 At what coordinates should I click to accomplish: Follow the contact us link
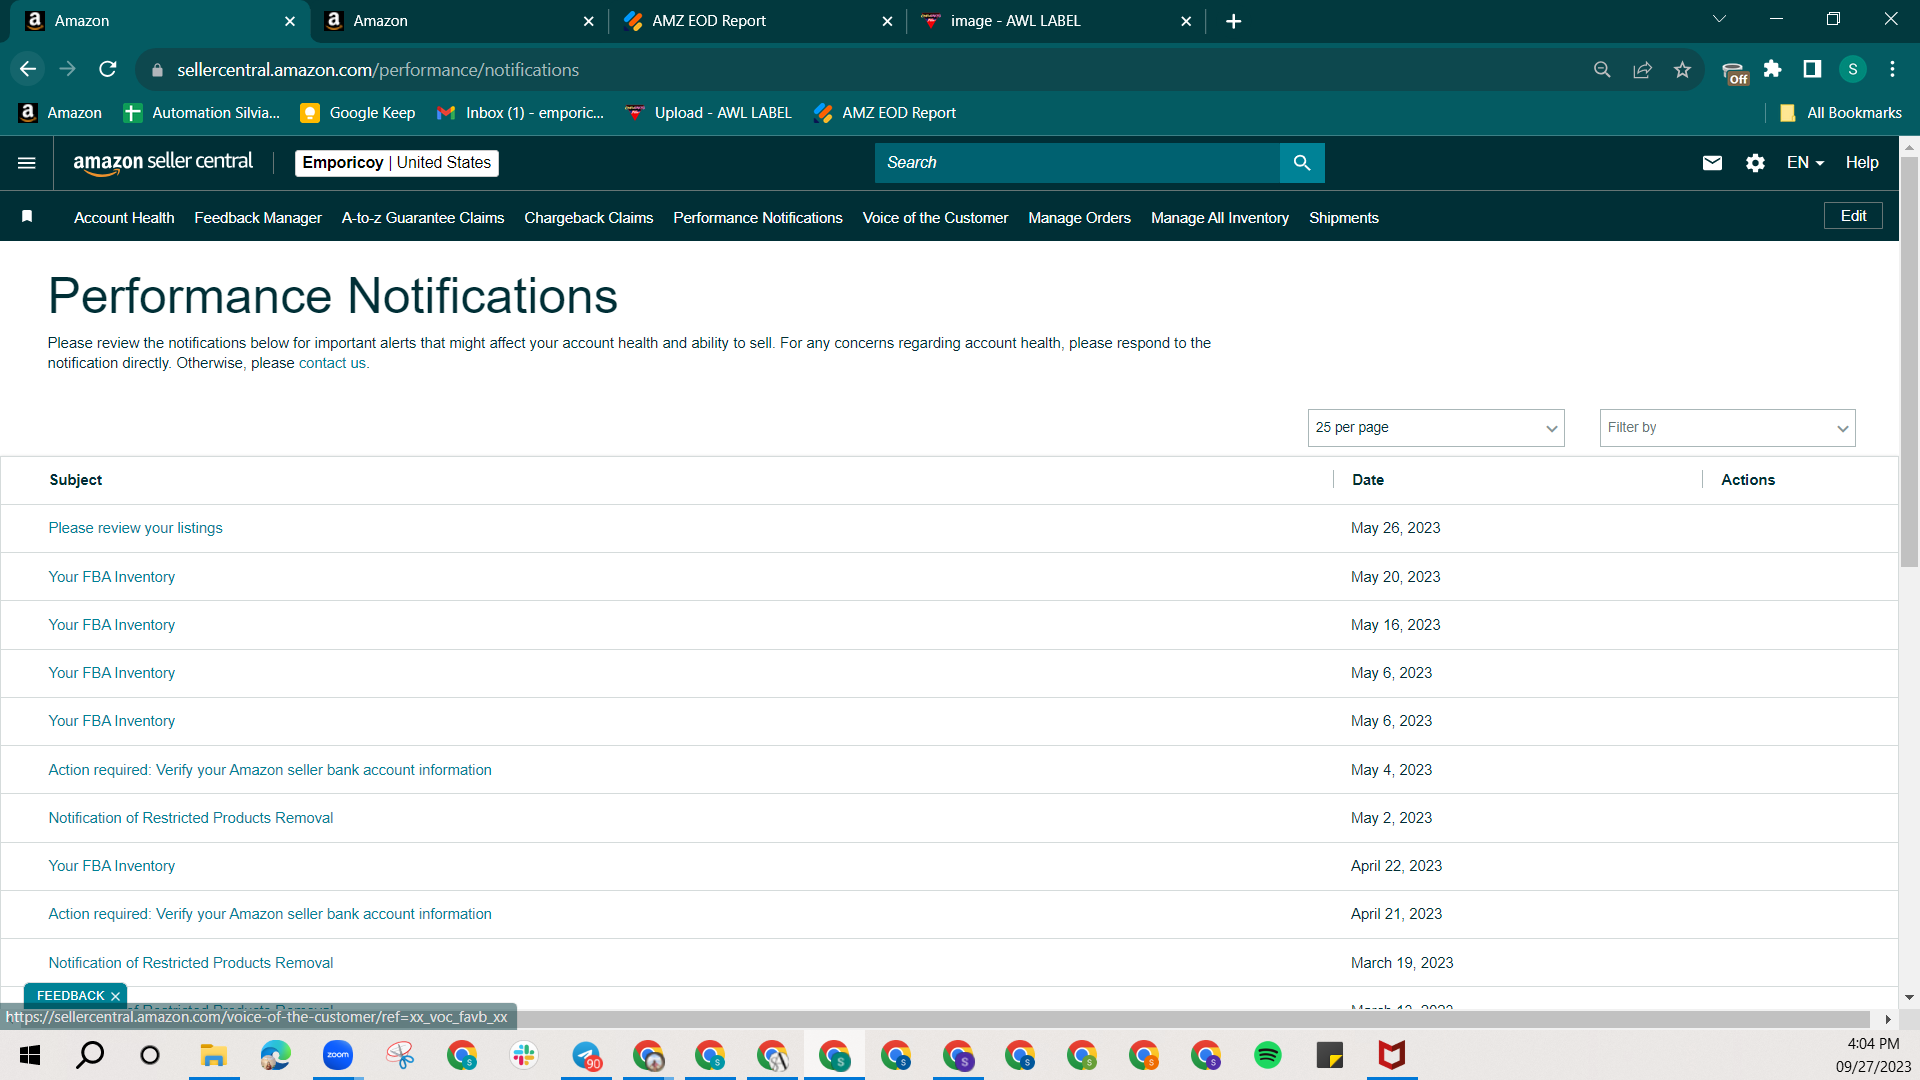pyautogui.click(x=332, y=363)
